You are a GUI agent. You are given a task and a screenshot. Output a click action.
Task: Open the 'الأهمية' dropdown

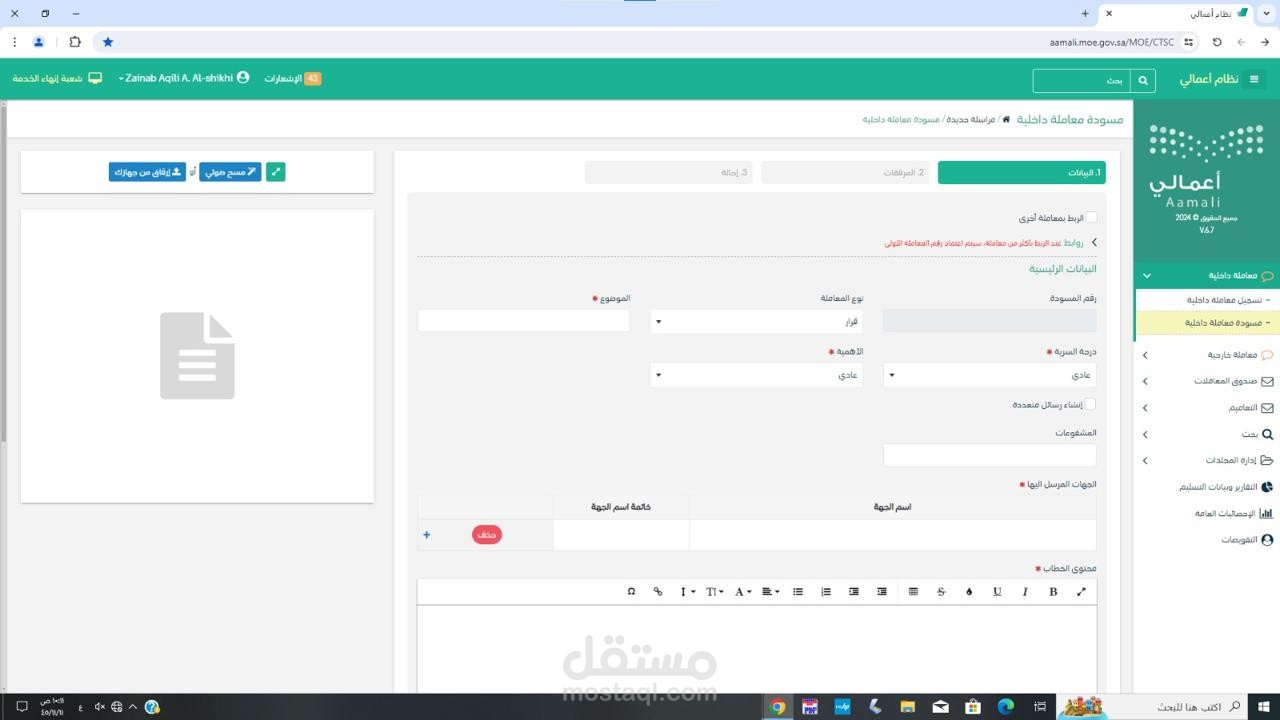point(757,375)
